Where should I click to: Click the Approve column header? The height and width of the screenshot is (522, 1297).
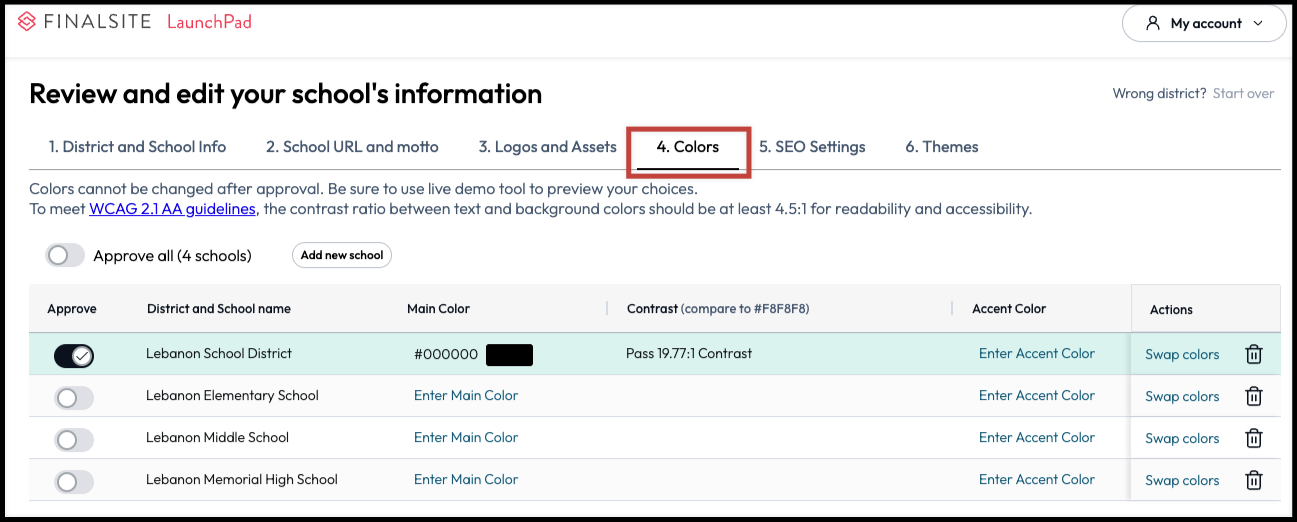click(x=72, y=309)
